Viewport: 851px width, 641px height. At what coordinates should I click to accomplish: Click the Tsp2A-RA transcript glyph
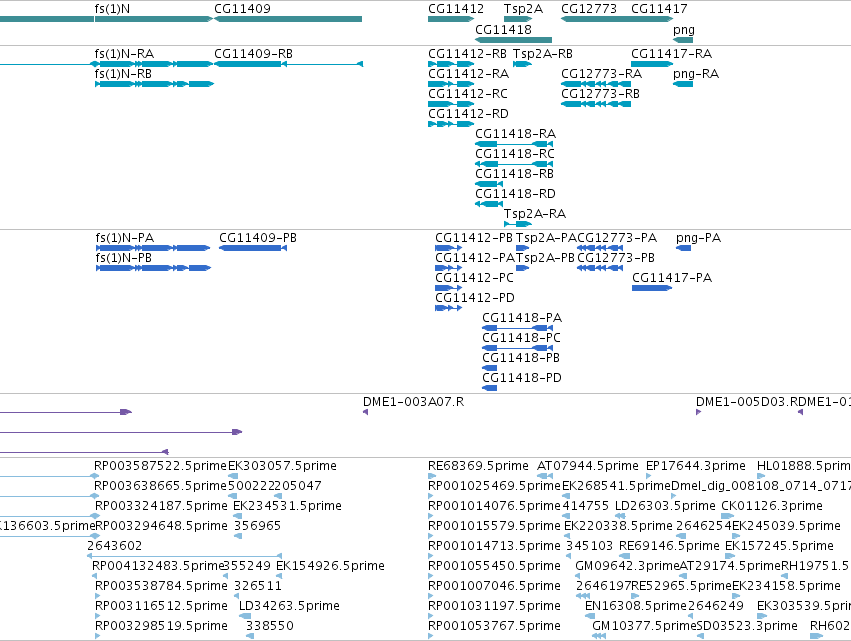[x=518, y=224]
